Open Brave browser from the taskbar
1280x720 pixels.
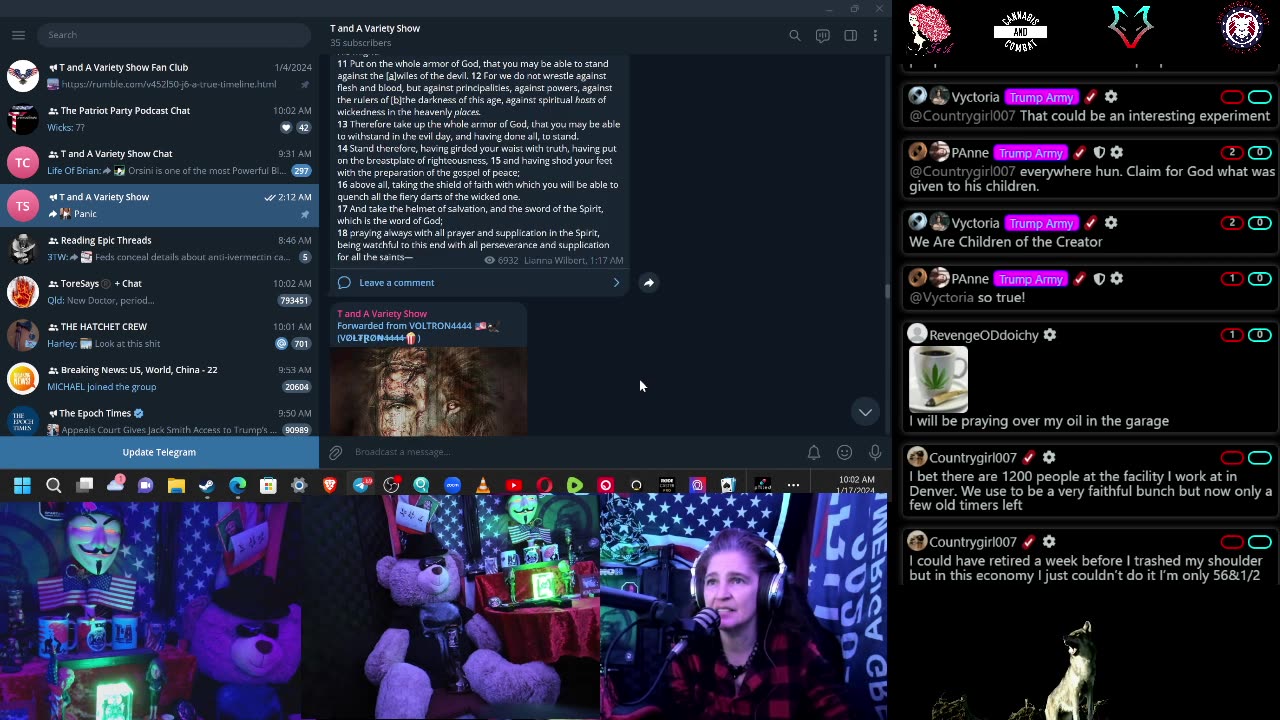(329, 485)
